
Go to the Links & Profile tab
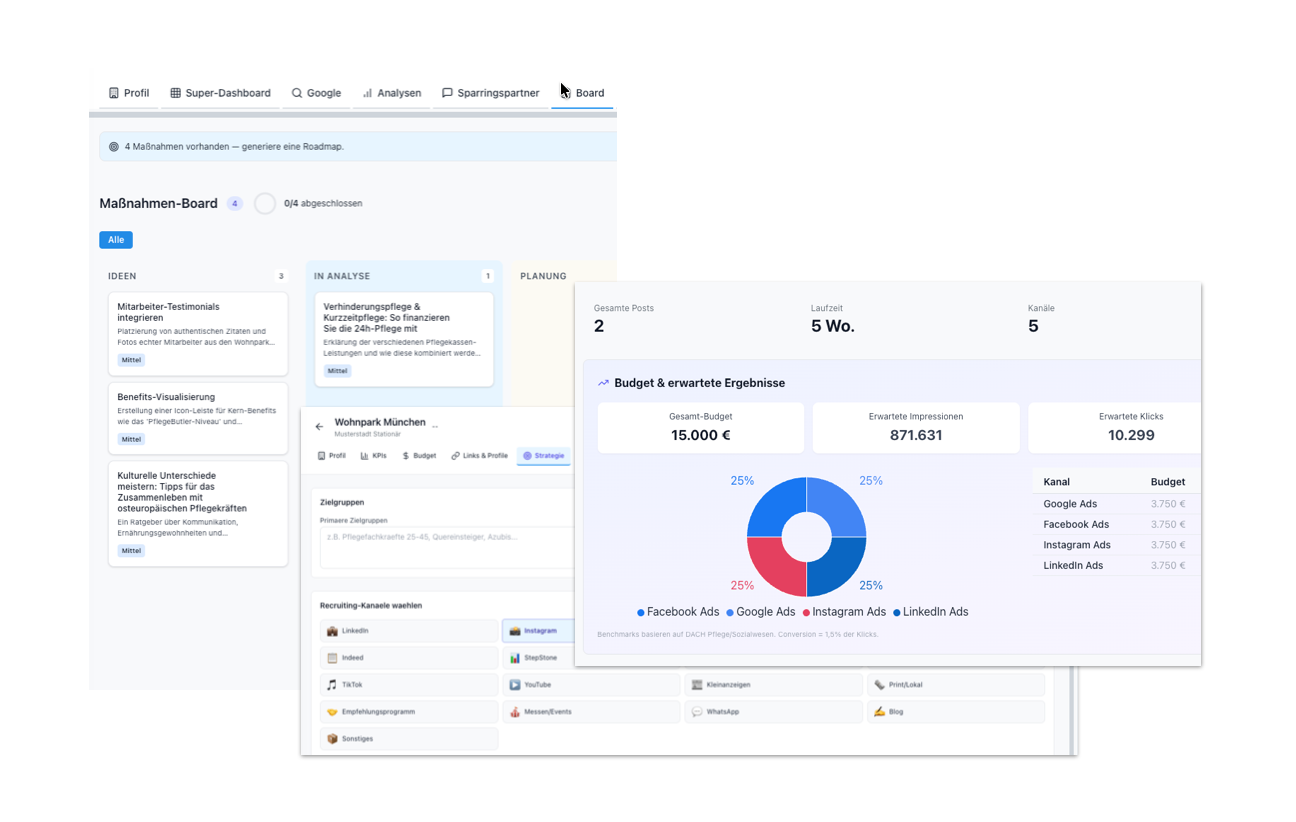point(479,456)
